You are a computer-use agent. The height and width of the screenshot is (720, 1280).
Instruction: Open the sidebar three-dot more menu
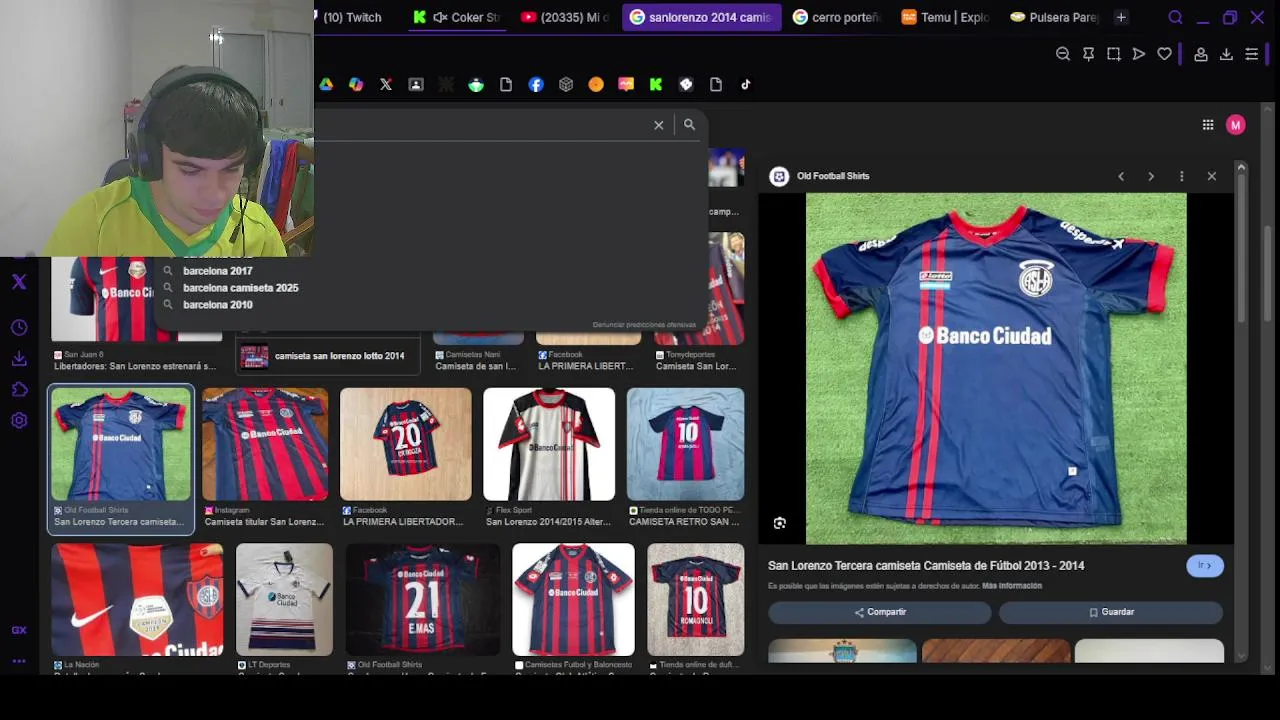pyautogui.click(x=19, y=661)
